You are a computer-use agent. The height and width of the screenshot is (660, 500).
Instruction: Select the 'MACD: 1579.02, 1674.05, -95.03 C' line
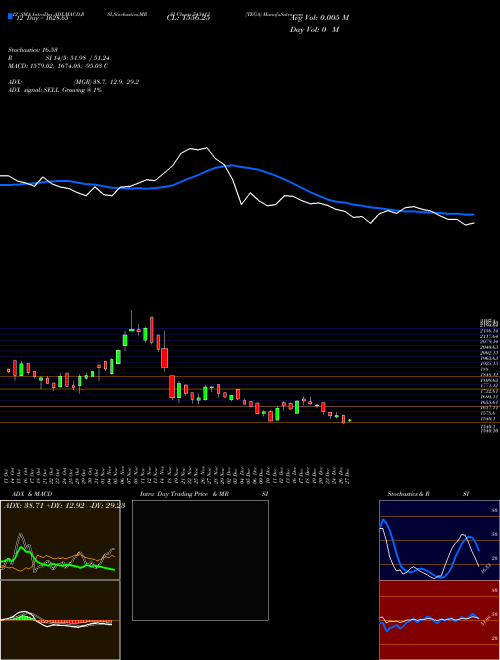[x=58, y=66]
